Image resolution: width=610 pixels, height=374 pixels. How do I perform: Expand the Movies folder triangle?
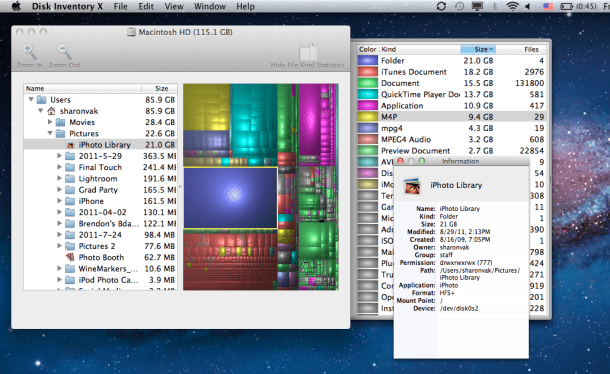pyautogui.click(x=50, y=122)
